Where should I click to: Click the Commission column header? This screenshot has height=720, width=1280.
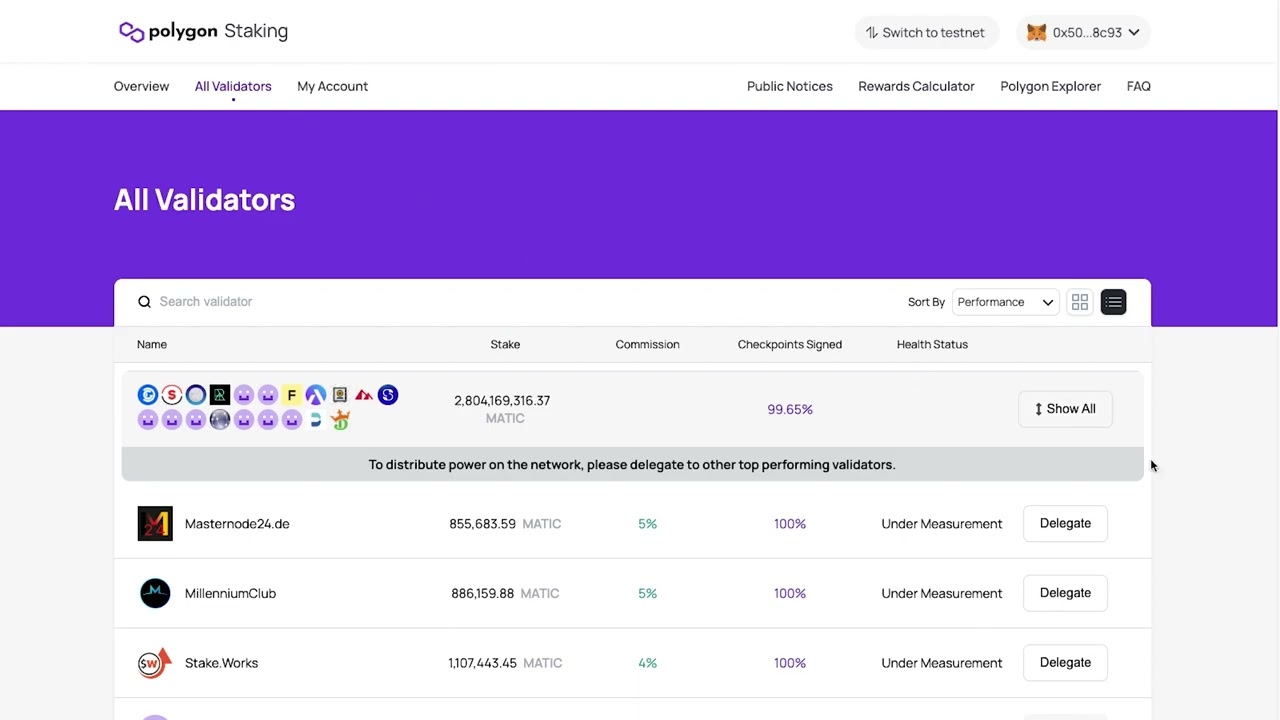coord(647,344)
